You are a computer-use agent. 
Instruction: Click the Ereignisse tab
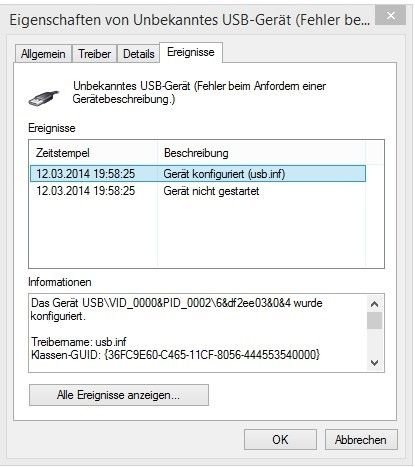point(191,52)
